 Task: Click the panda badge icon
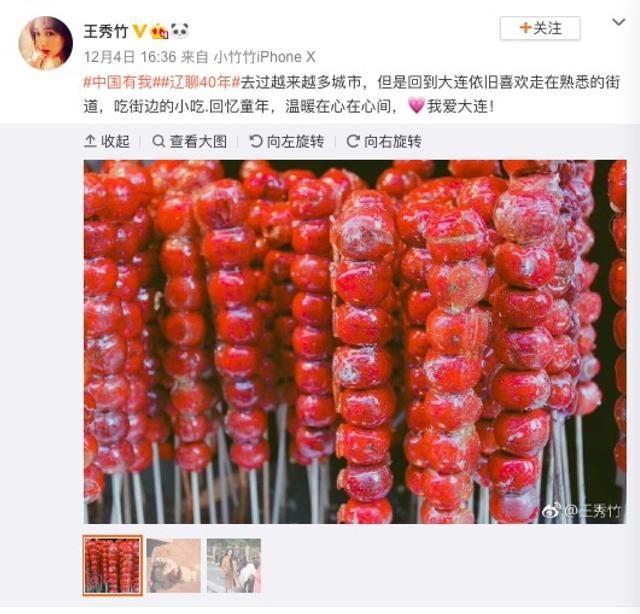(179, 31)
